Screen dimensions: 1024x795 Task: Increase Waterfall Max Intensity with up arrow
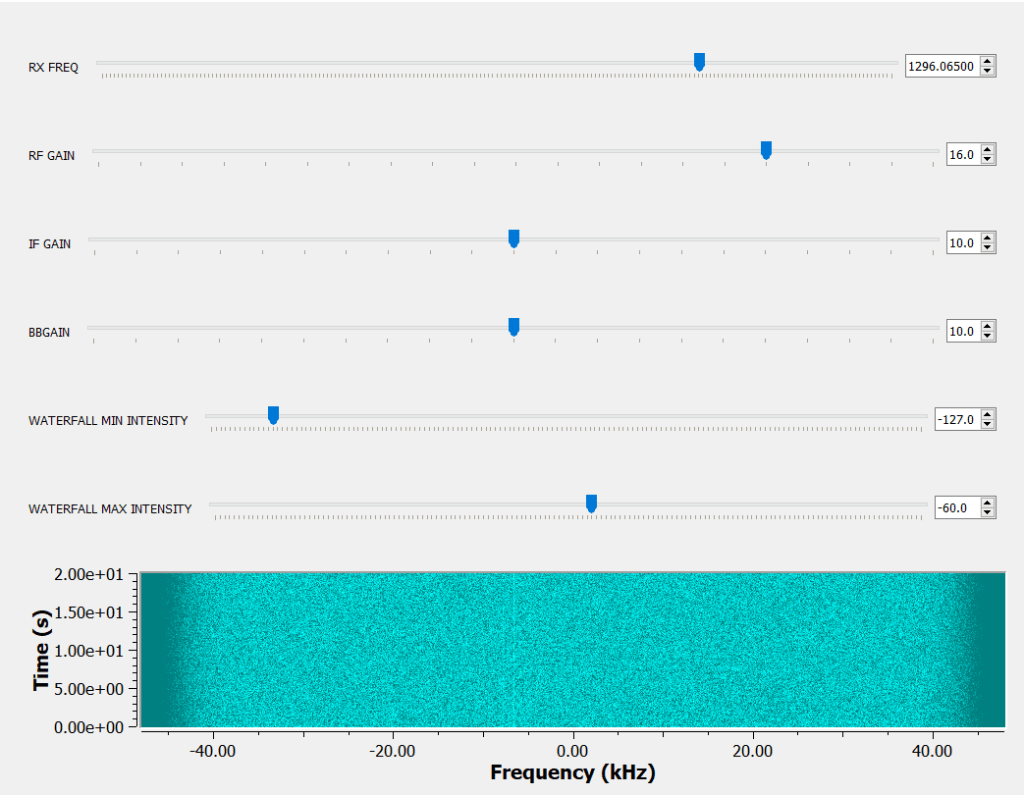coord(988,503)
